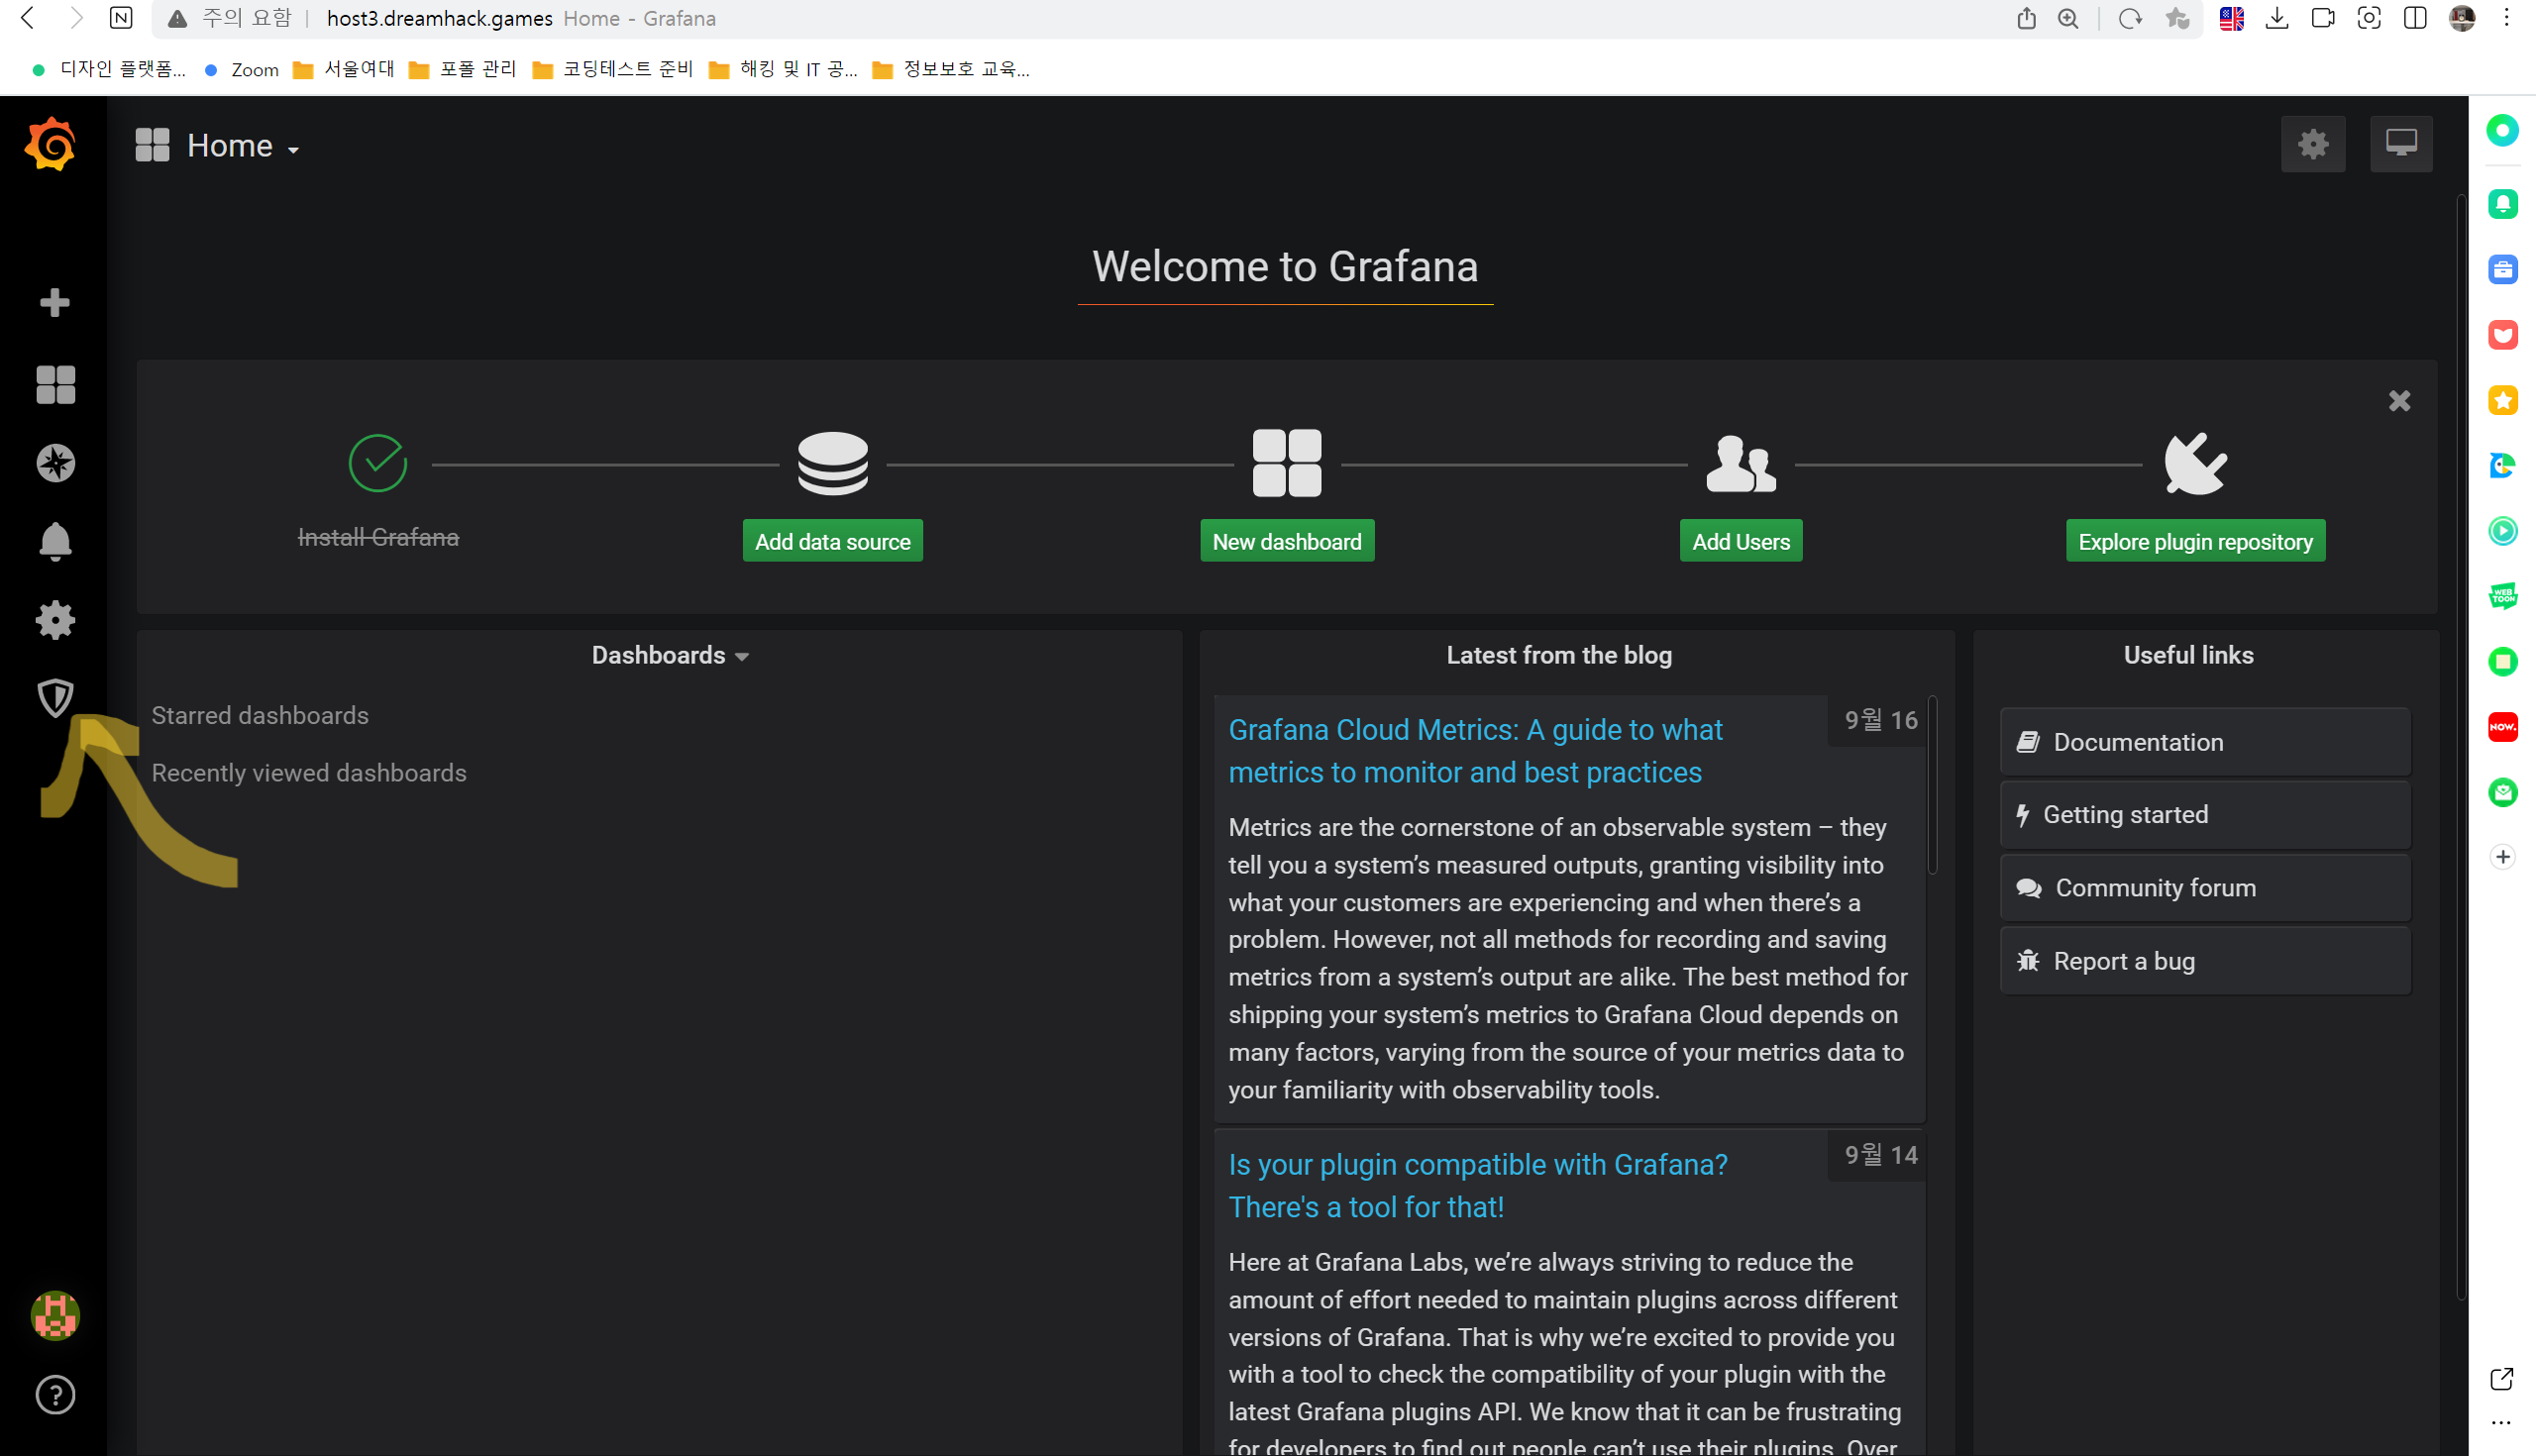Click the Help question mark icon

click(55, 1395)
